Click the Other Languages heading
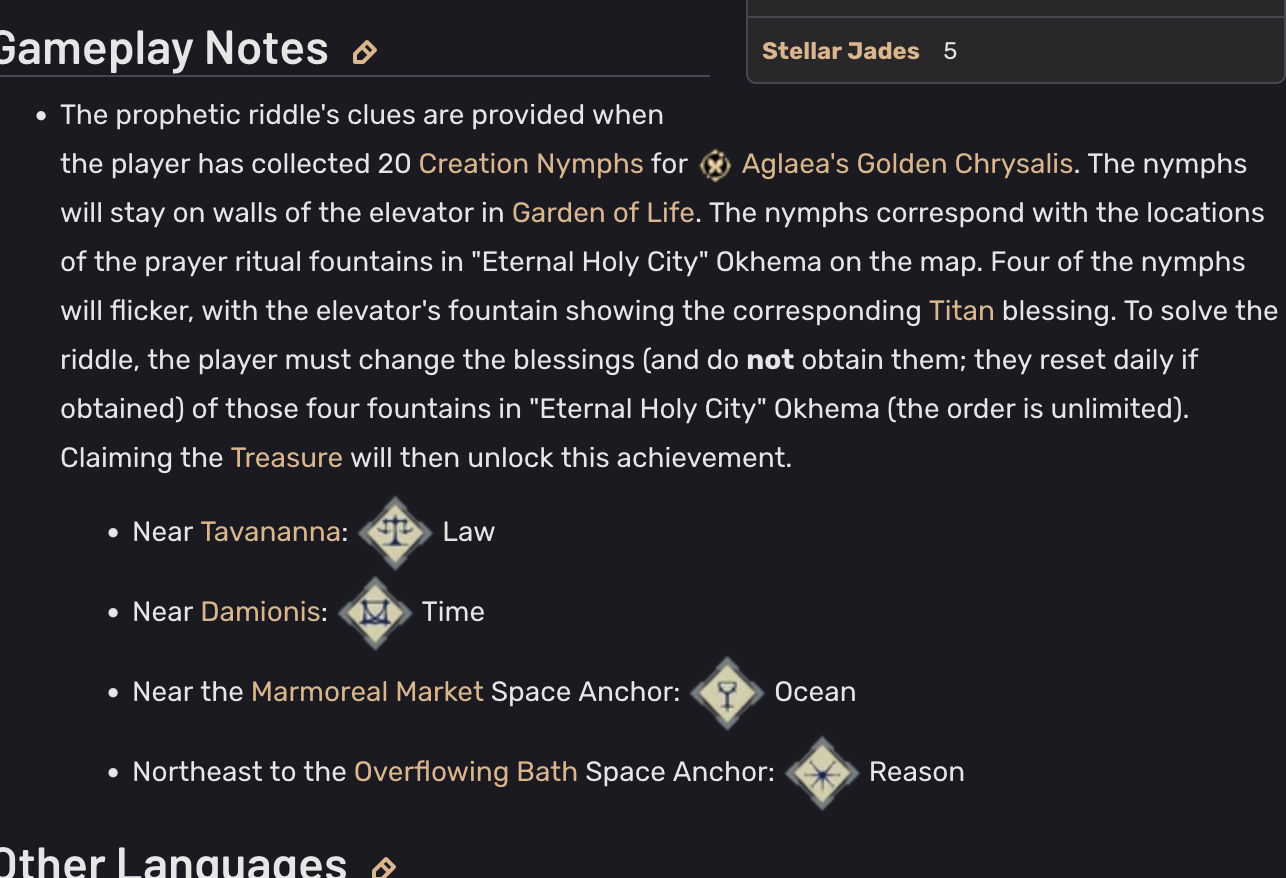The image size is (1286, 878). pyautogui.click(x=173, y=863)
